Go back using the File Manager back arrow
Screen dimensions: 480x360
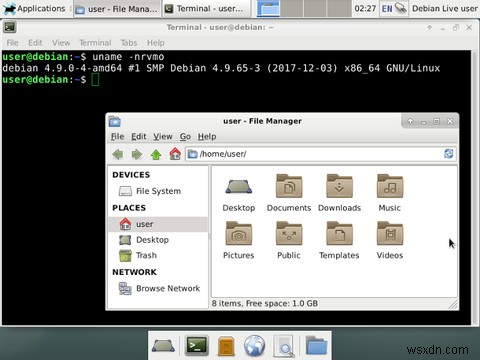(x=118, y=154)
